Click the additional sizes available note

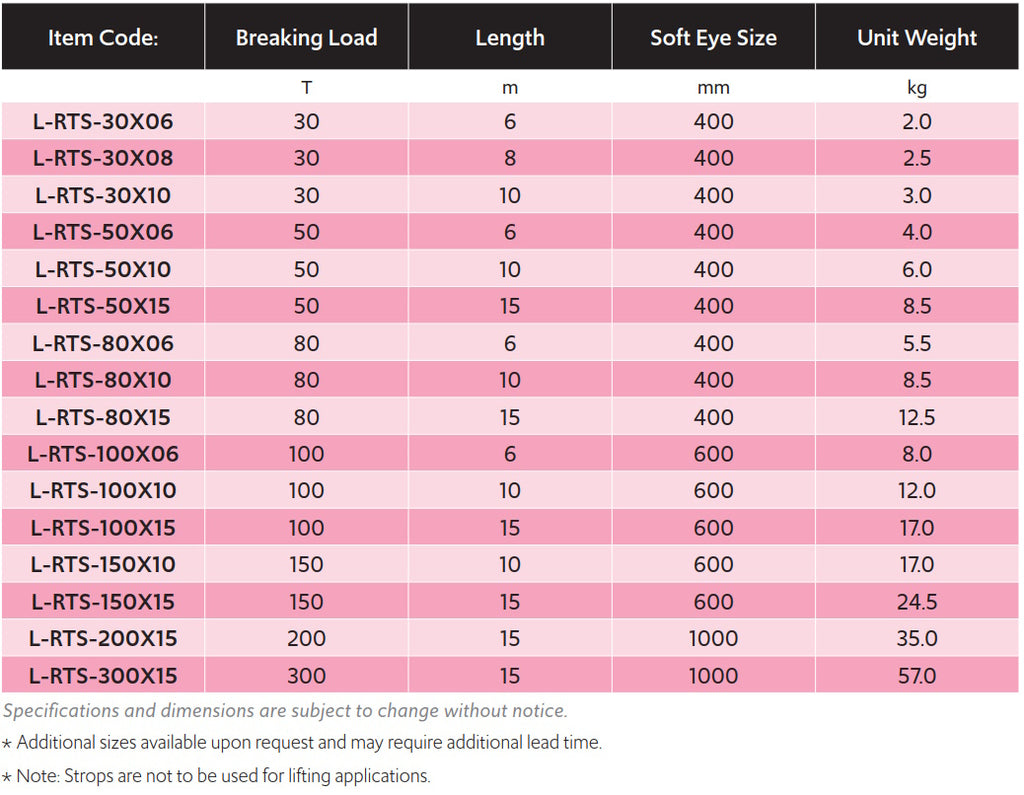(308, 742)
